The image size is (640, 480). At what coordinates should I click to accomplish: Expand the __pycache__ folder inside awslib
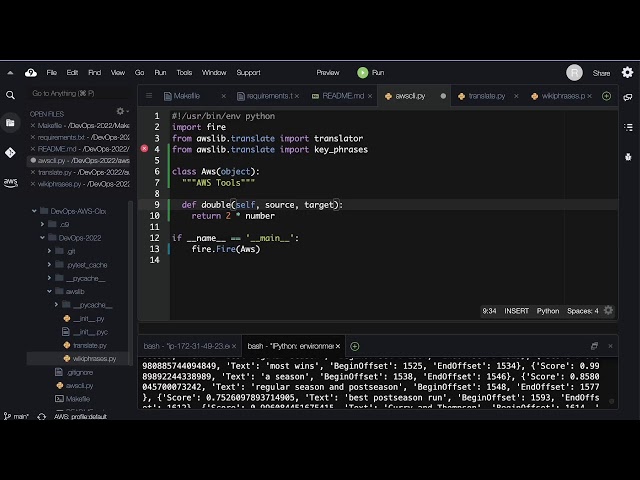(56, 304)
